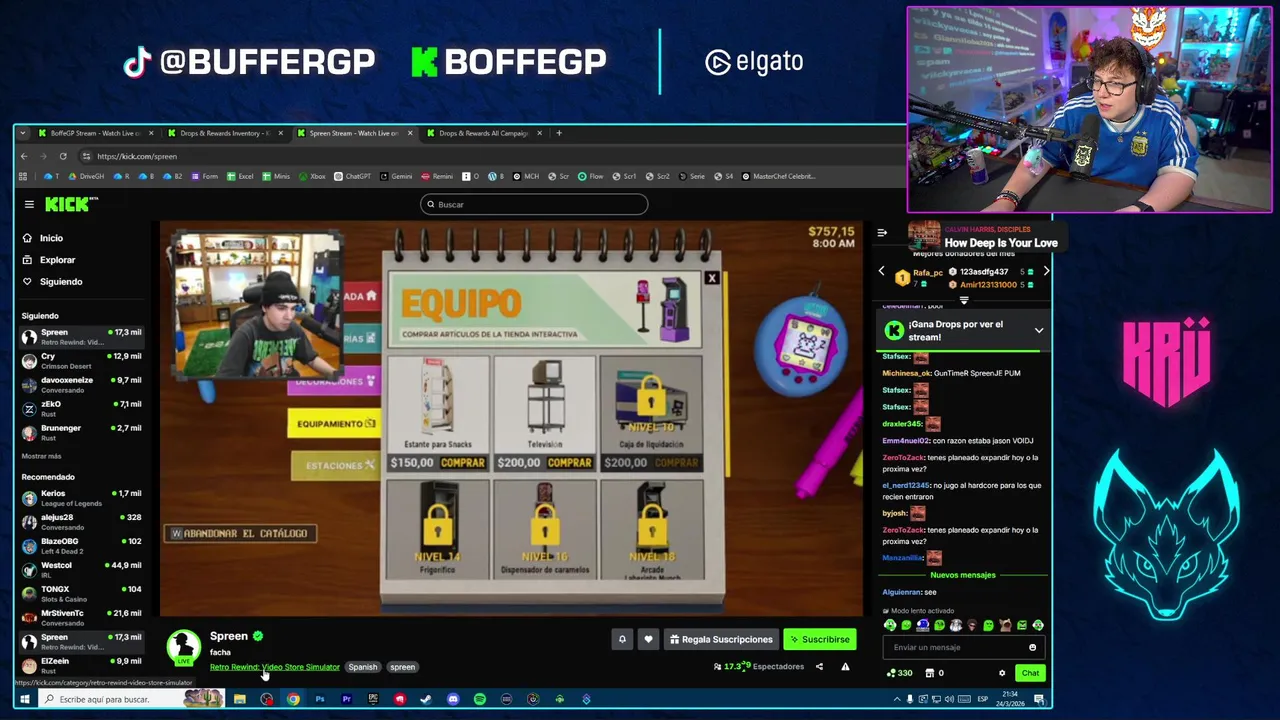Open Kerios recommended channel
The height and width of the screenshot is (720, 1280).
tap(82, 498)
